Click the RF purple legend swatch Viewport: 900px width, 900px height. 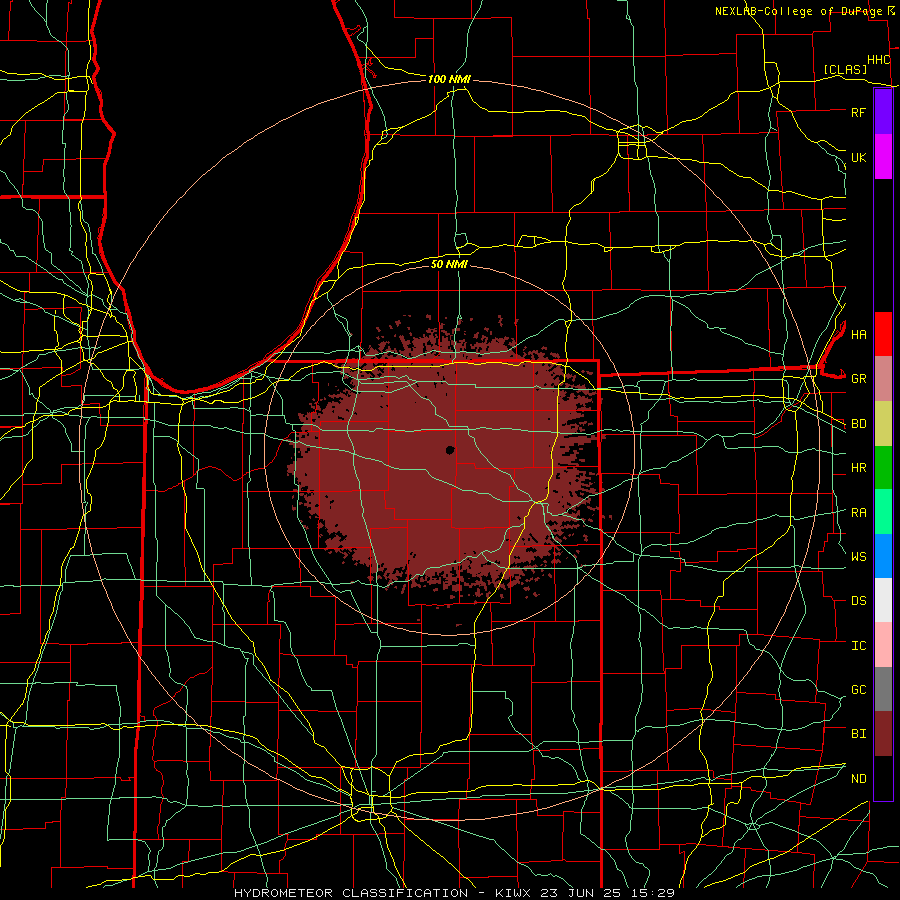point(883,112)
